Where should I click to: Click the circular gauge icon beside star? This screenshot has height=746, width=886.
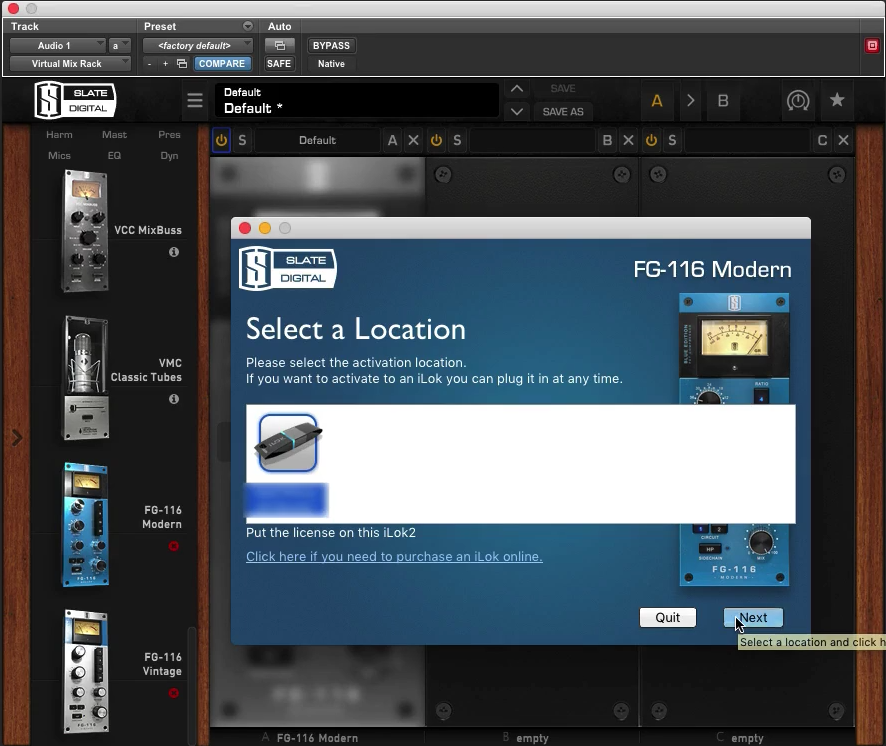(x=798, y=101)
